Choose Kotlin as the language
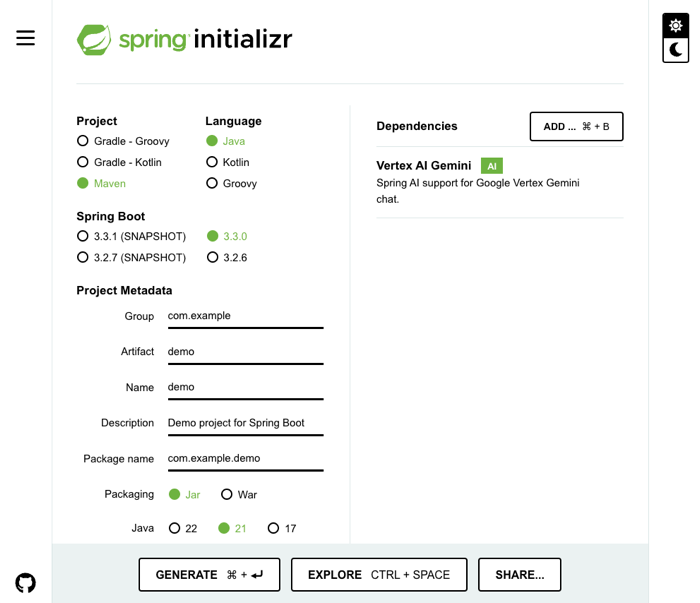This screenshot has width=700, height=603. (212, 162)
